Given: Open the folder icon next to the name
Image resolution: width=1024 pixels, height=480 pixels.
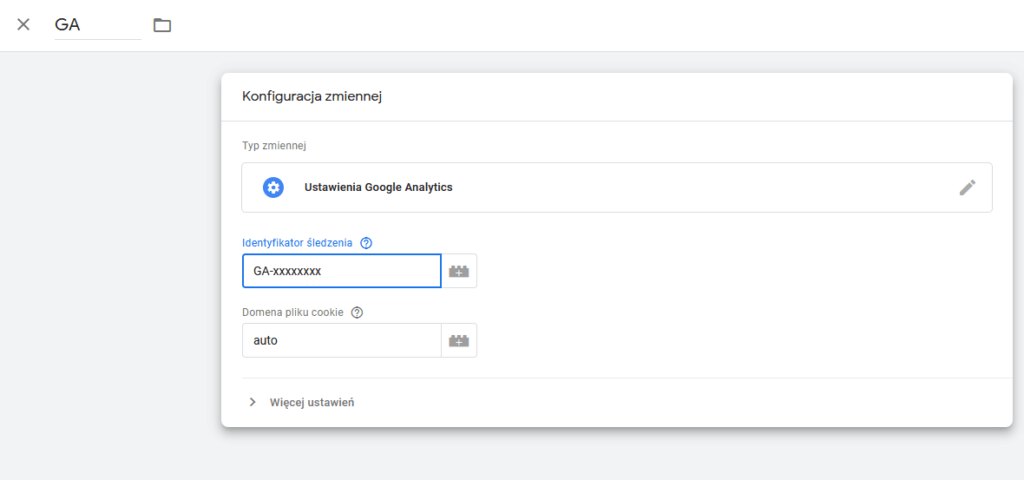Looking at the screenshot, I should pyautogui.click(x=162, y=25).
